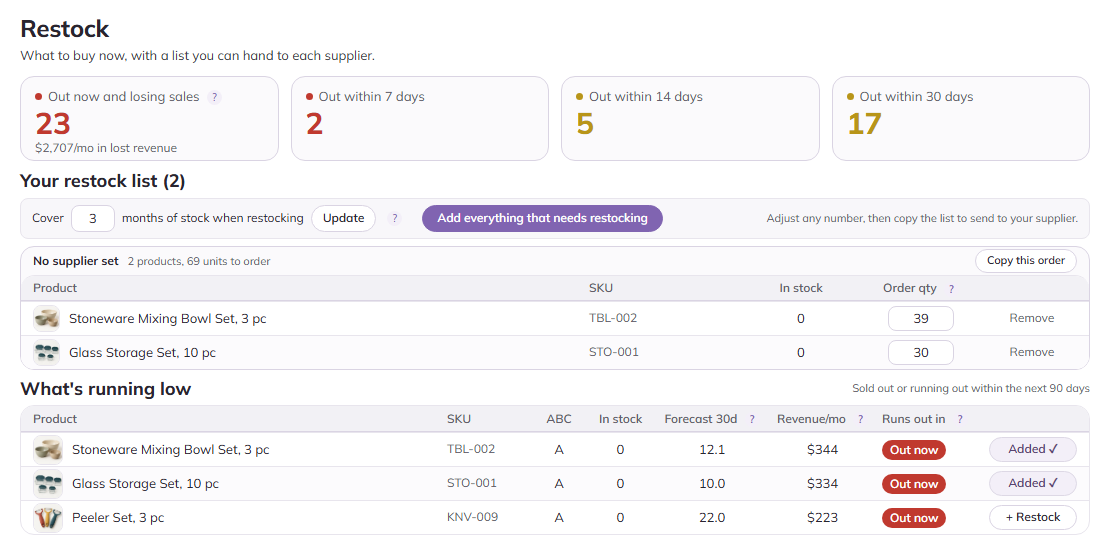
Task: Click Stoneware Mixing Bowl thumbnail in running low table
Action: (47, 450)
